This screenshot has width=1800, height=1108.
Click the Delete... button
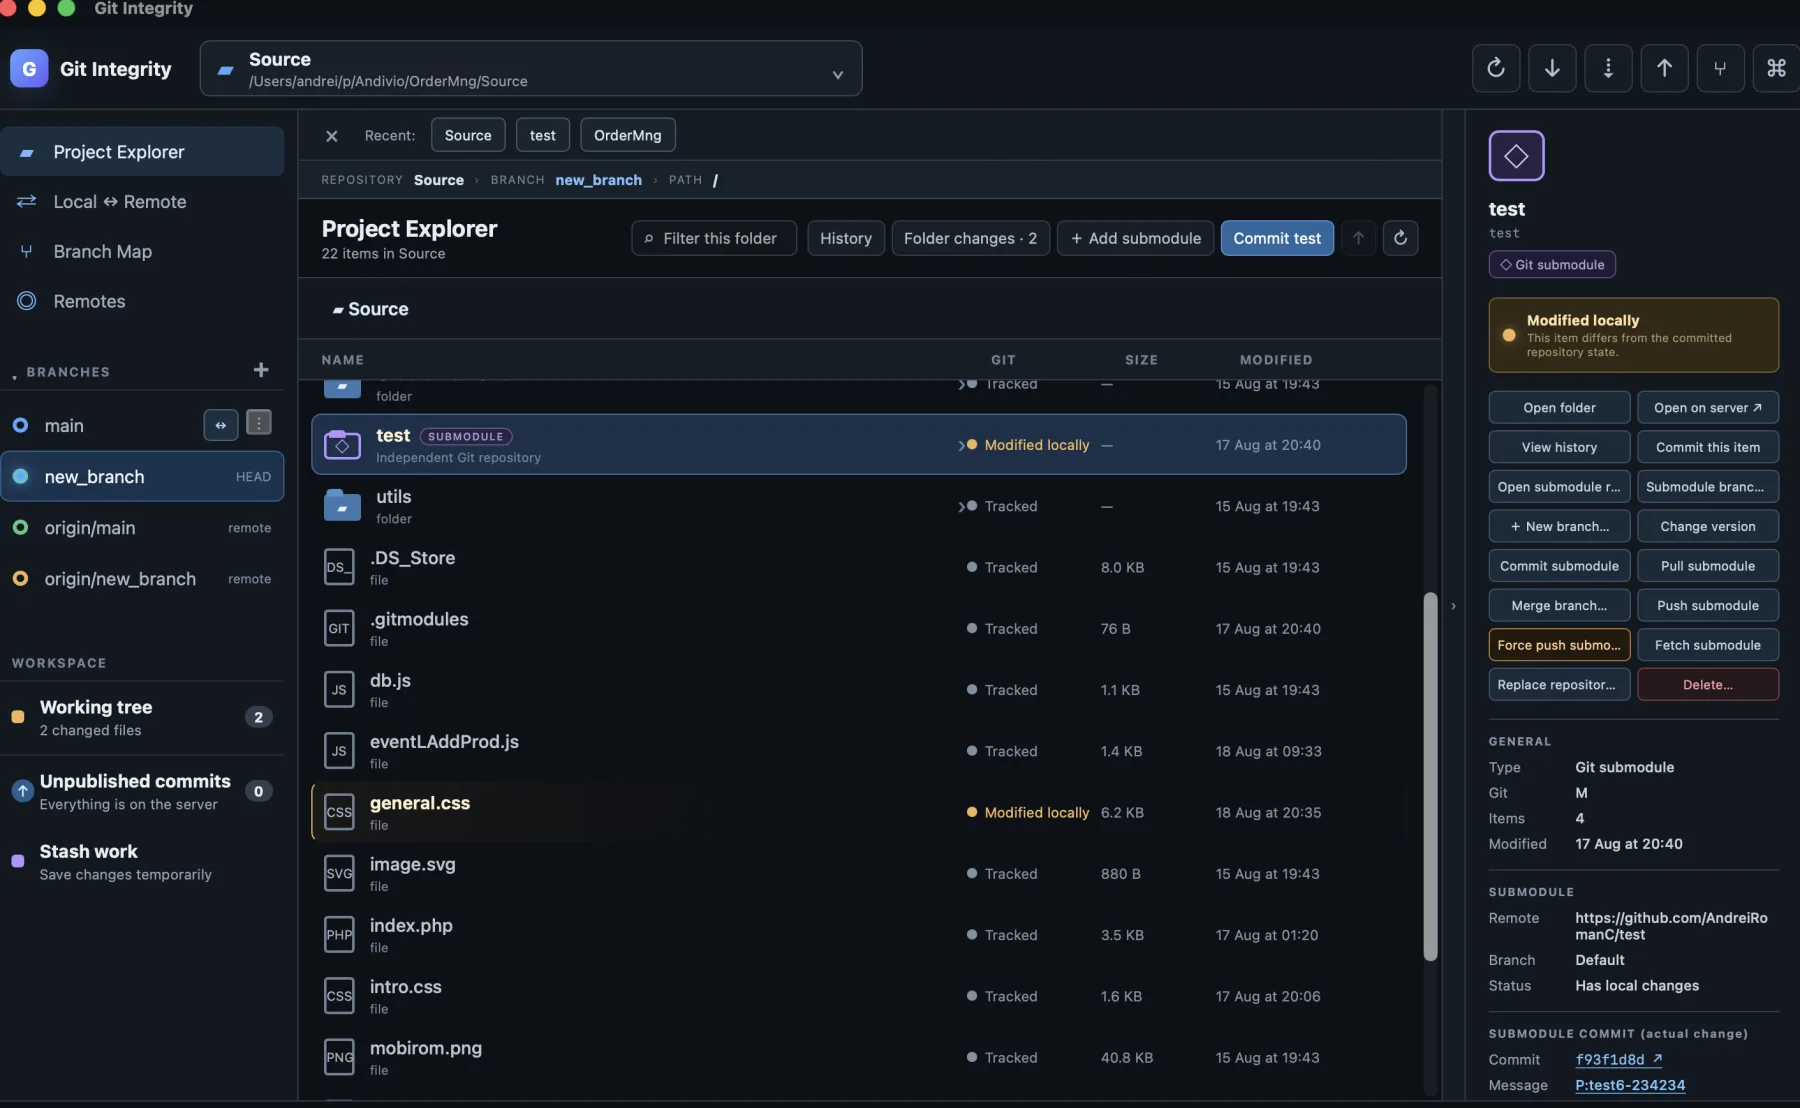(x=1708, y=685)
